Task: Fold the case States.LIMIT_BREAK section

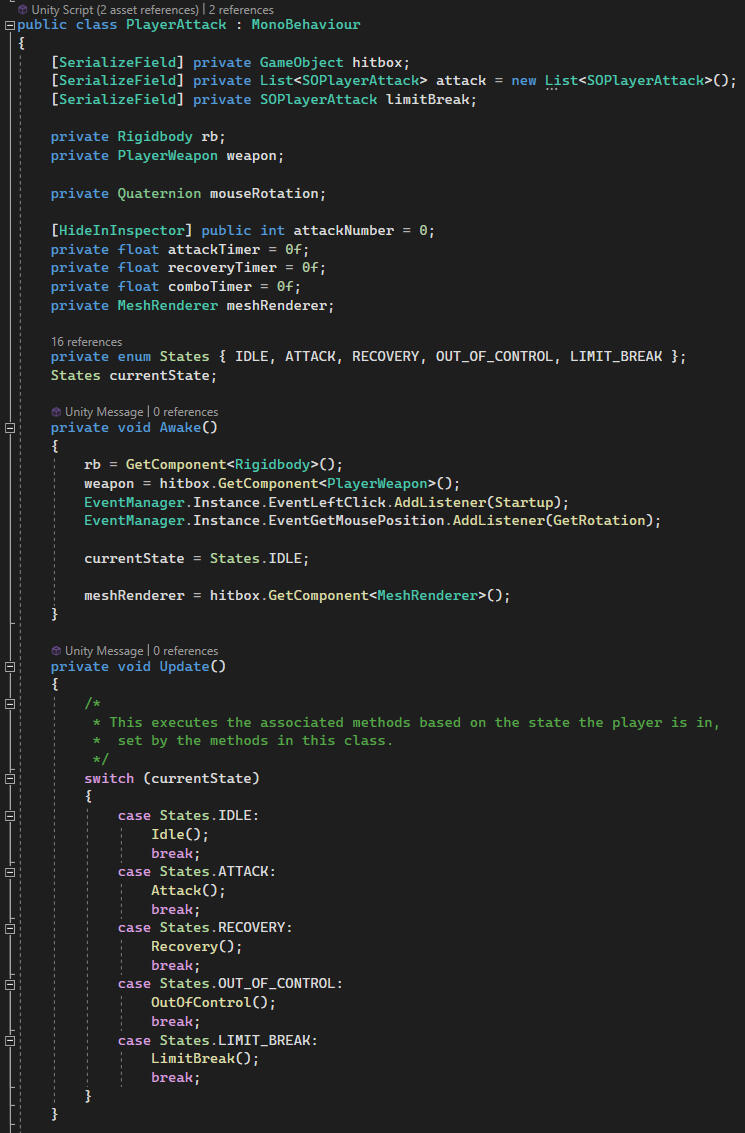Action: click(x=9, y=1040)
